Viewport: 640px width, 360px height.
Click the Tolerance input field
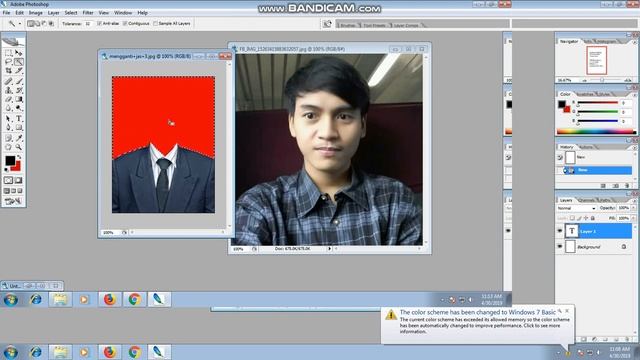[x=89, y=24]
